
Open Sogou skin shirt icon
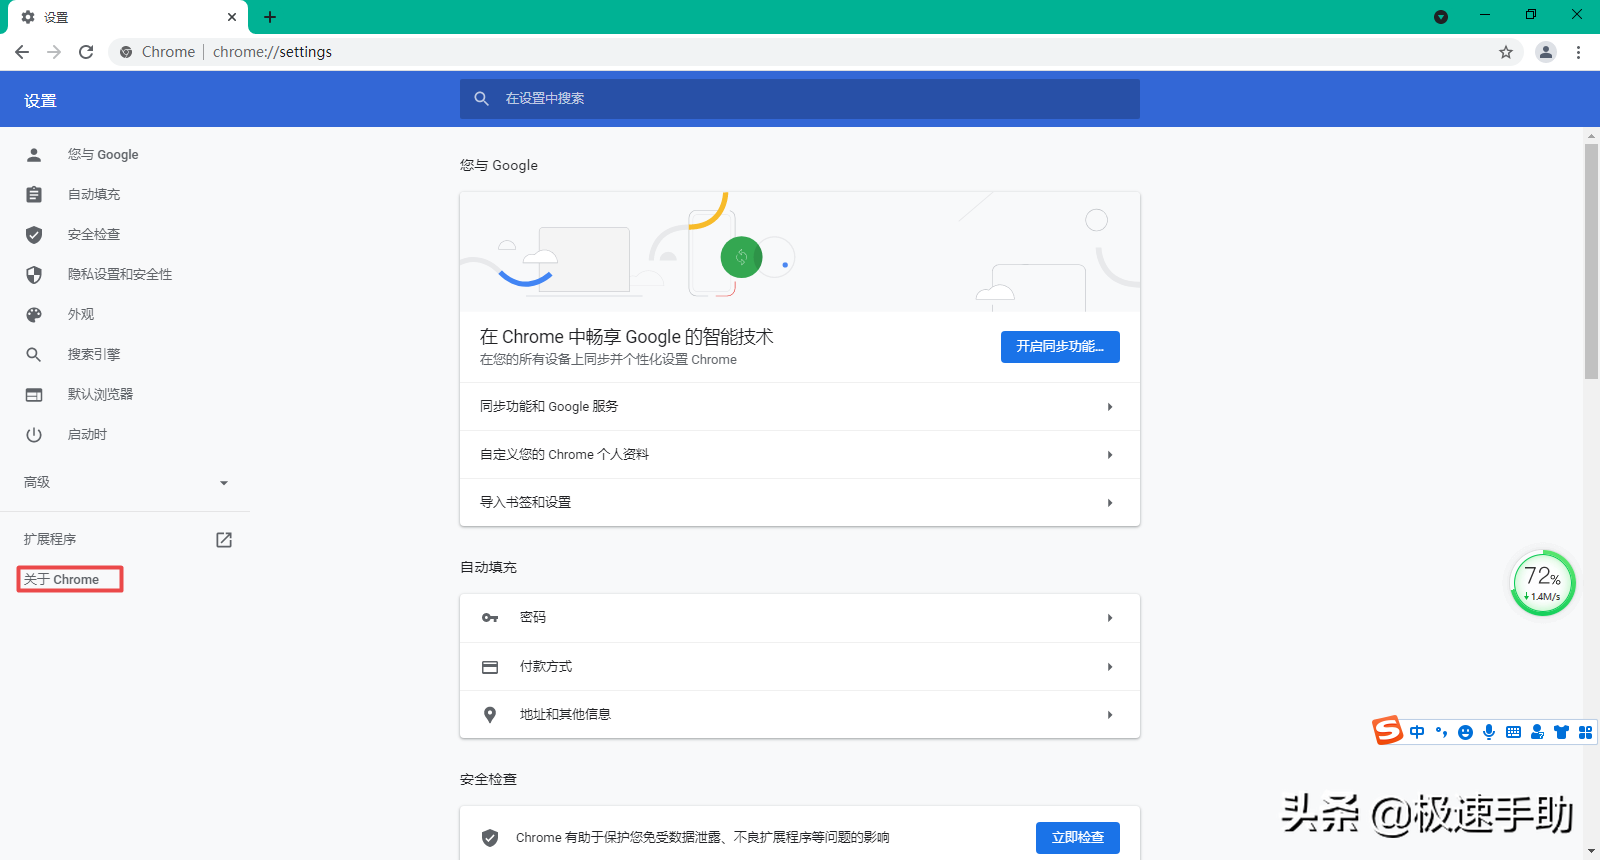1561,732
